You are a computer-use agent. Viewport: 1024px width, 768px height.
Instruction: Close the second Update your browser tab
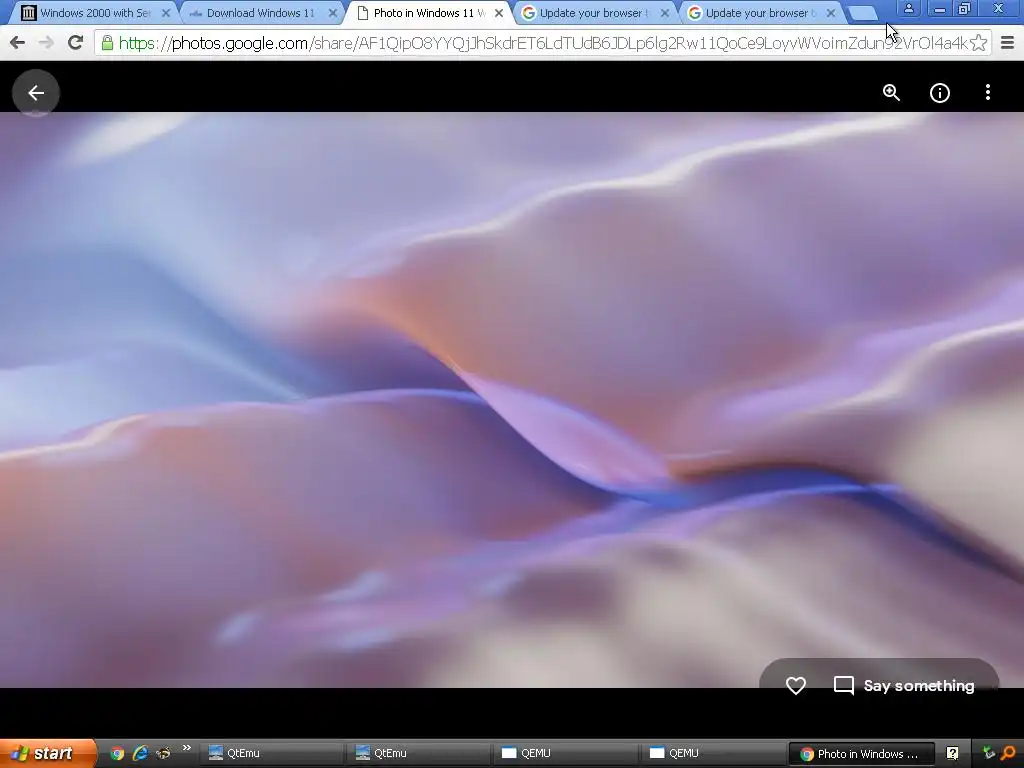coord(831,13)
